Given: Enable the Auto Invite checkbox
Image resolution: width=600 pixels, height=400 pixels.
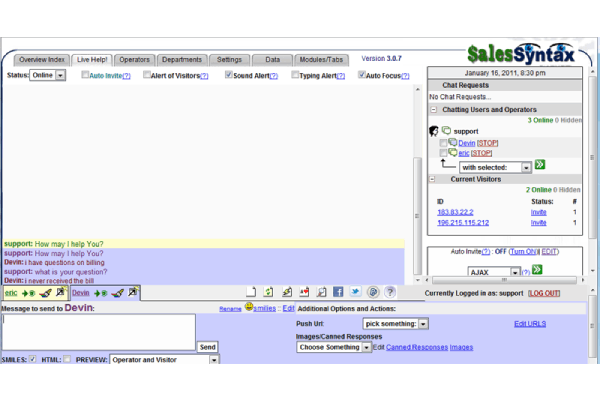Looking at the screenshot, I should (x=85, y=75).
